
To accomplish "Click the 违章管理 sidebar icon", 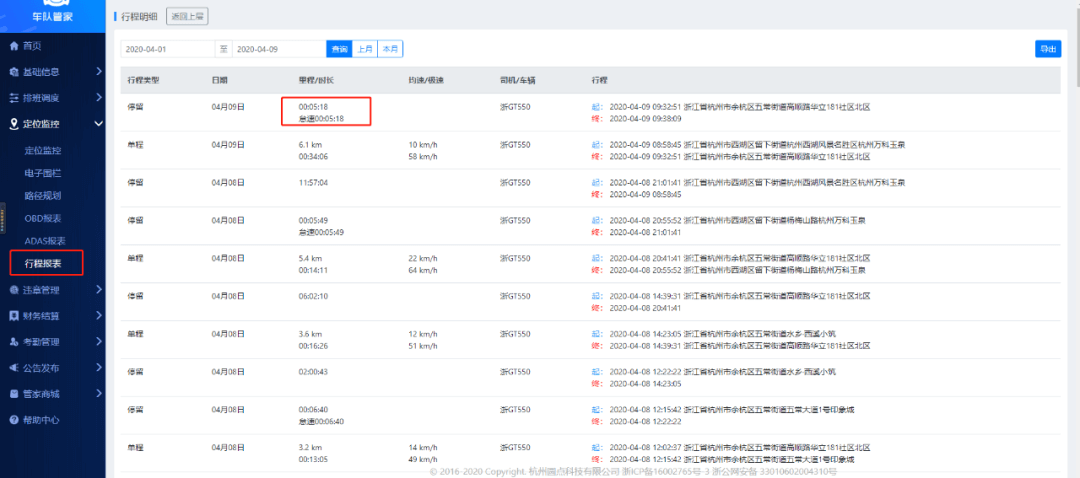I will pos(13,290).
